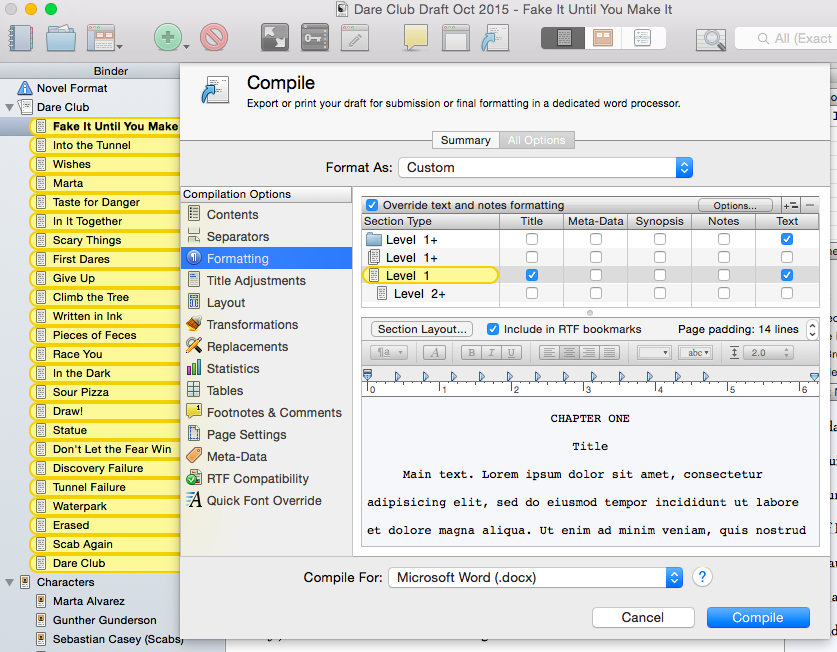Select Into the Tunnel in Binder
The image size is (837, 652).
coord(91,145)
